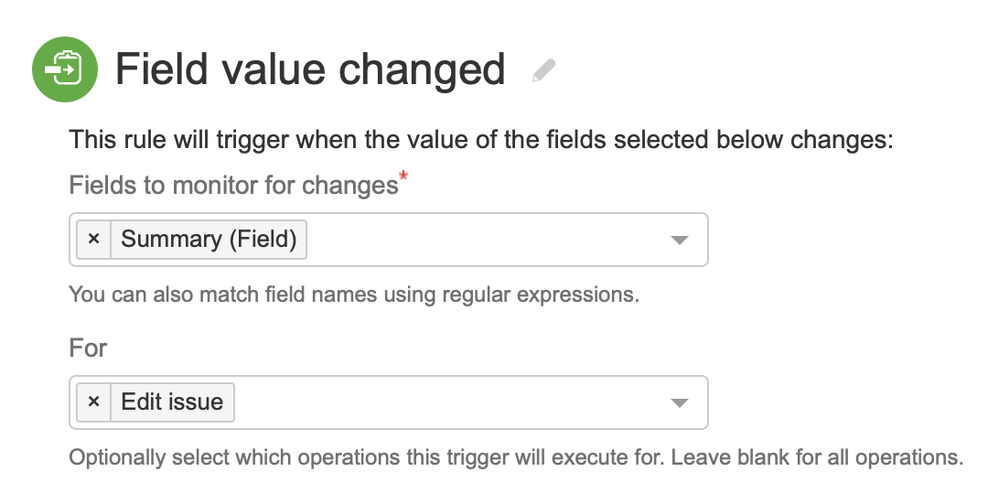Click the For label

pos(88,348)
